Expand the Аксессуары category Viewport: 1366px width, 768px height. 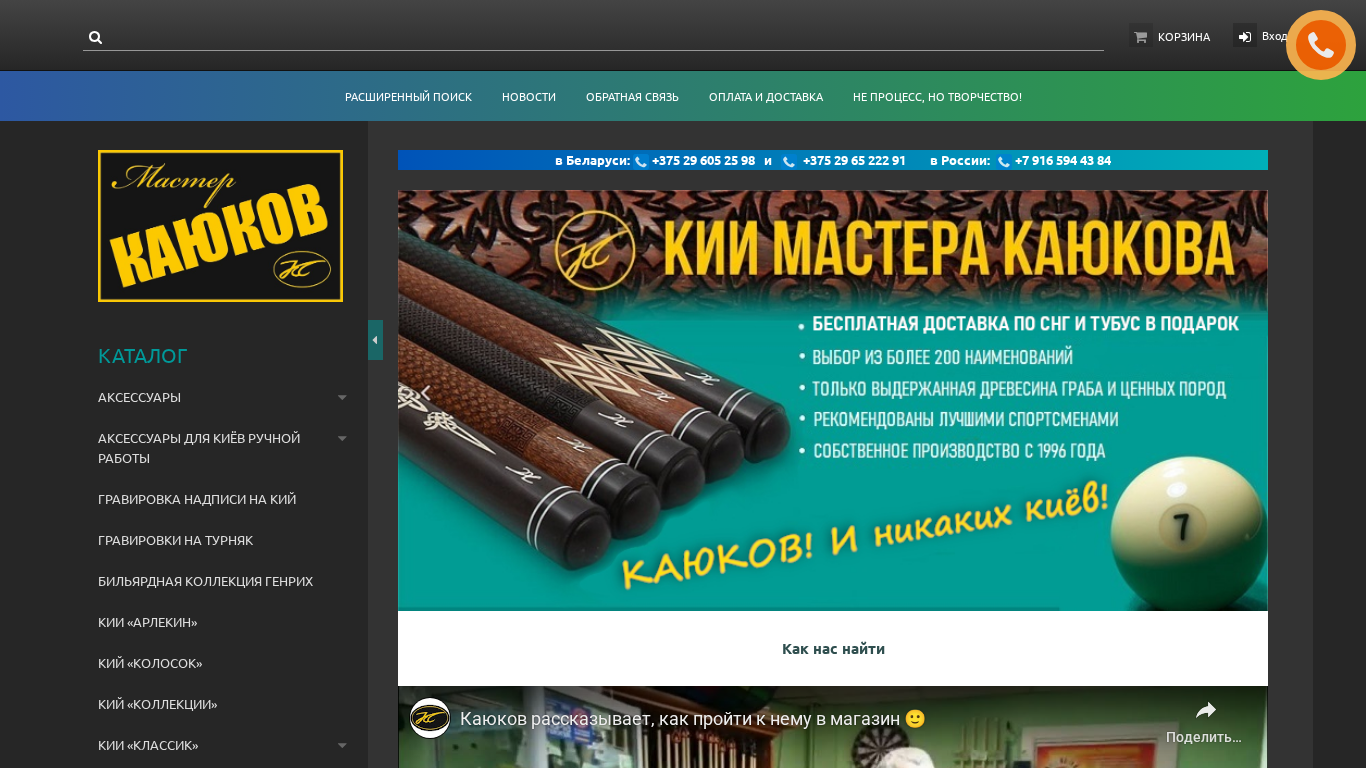click(x=342, y=397)
